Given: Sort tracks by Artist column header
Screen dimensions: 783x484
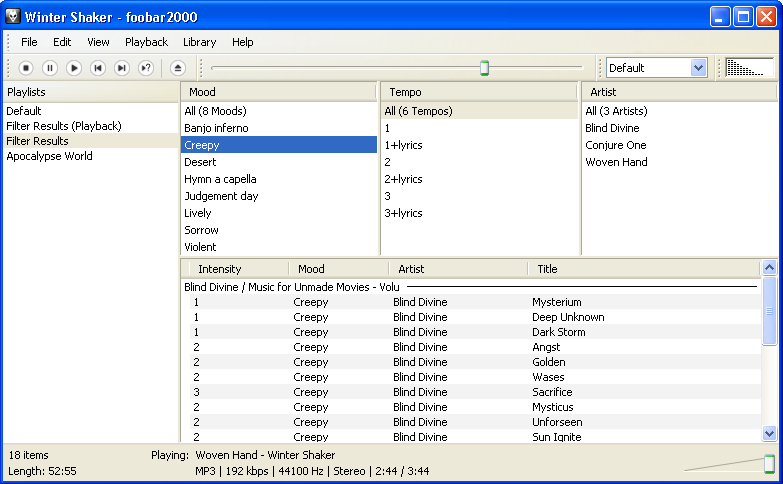Looking at the screenshot, I should [x=458, y=269].
